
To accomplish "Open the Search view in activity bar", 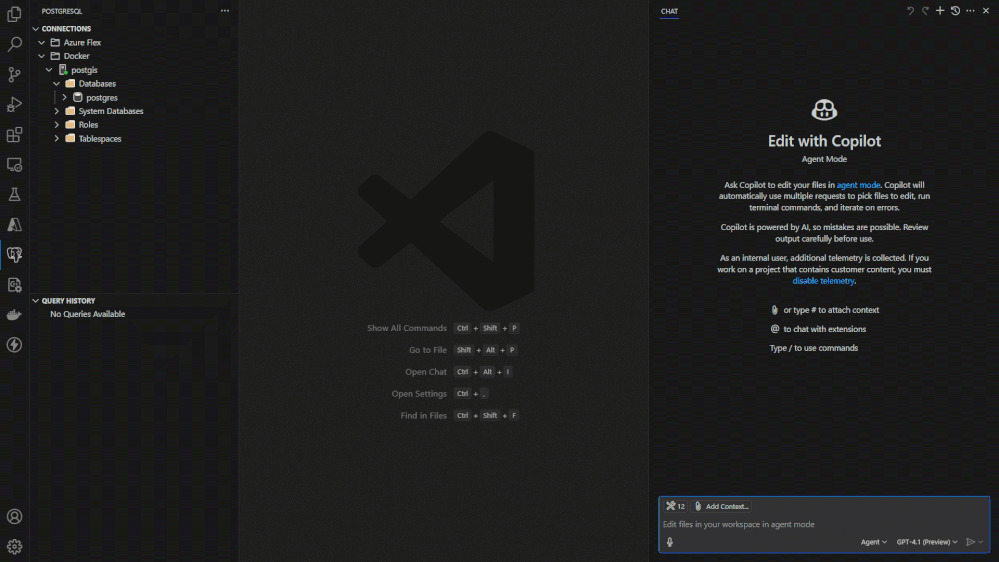I will coord(14,44).
